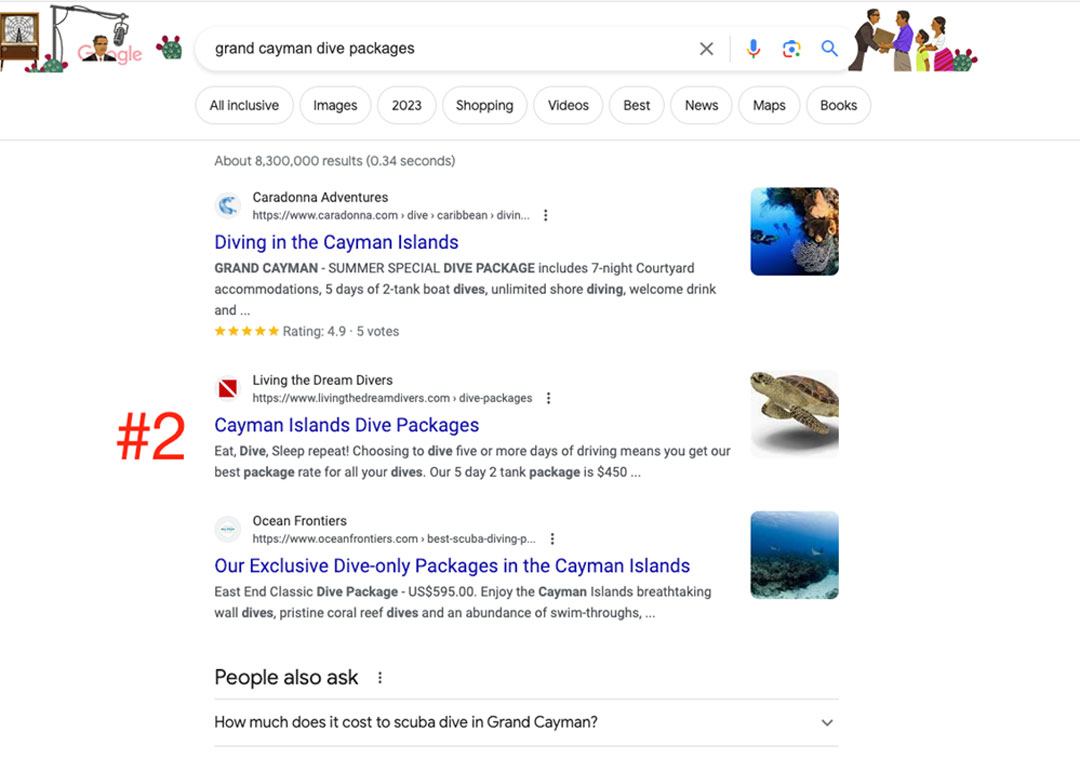Switch to Books results
The height and width of the screenshot is (759, 1080).
click(x=838, y=105)
